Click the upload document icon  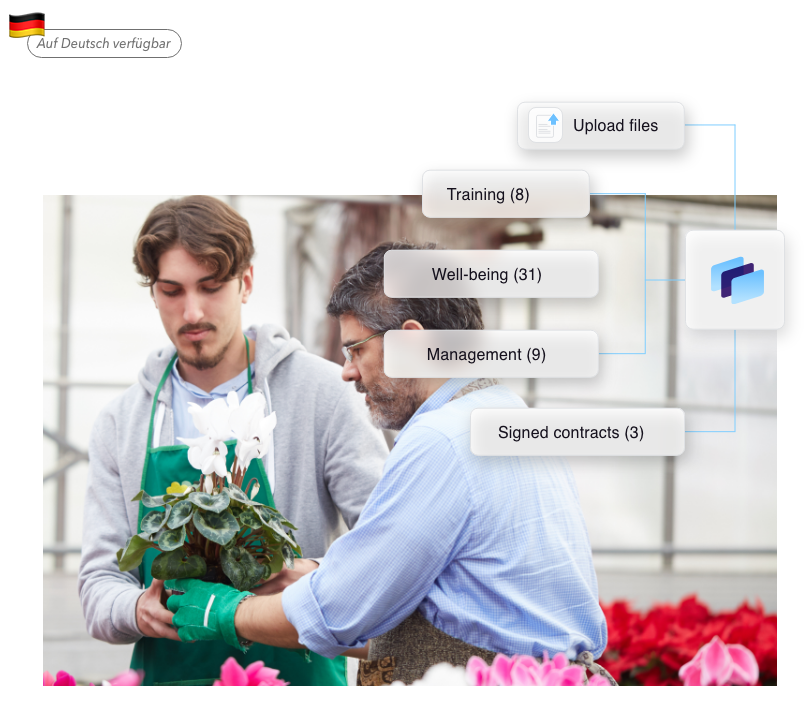point(546,126)
